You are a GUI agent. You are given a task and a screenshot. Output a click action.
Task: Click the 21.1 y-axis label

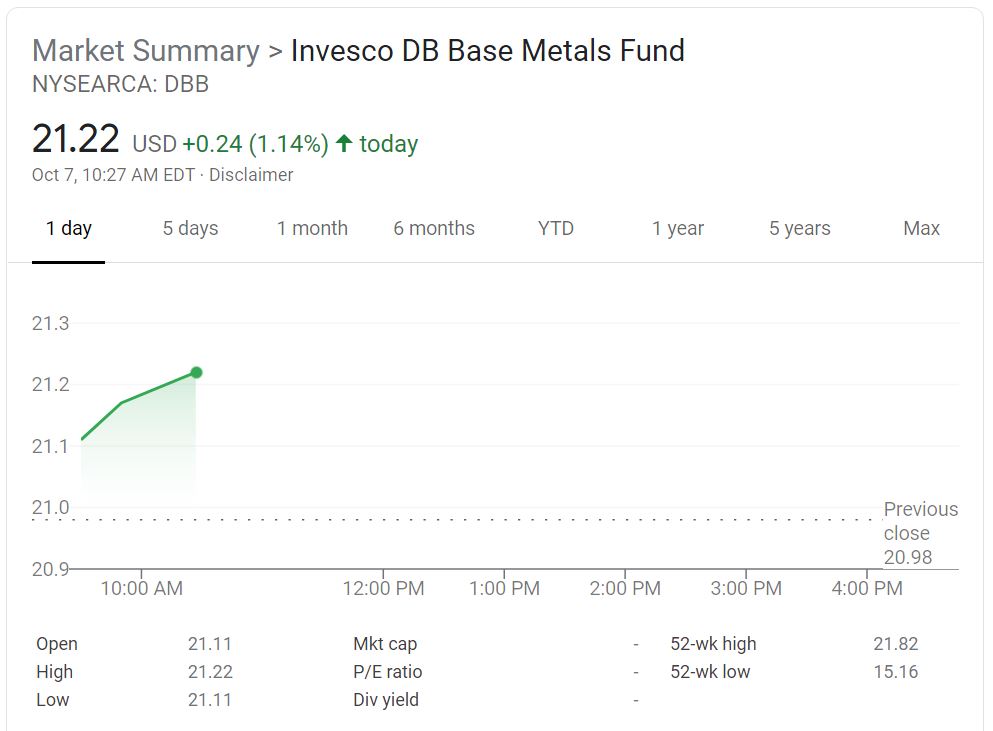(x=50, y=446)
